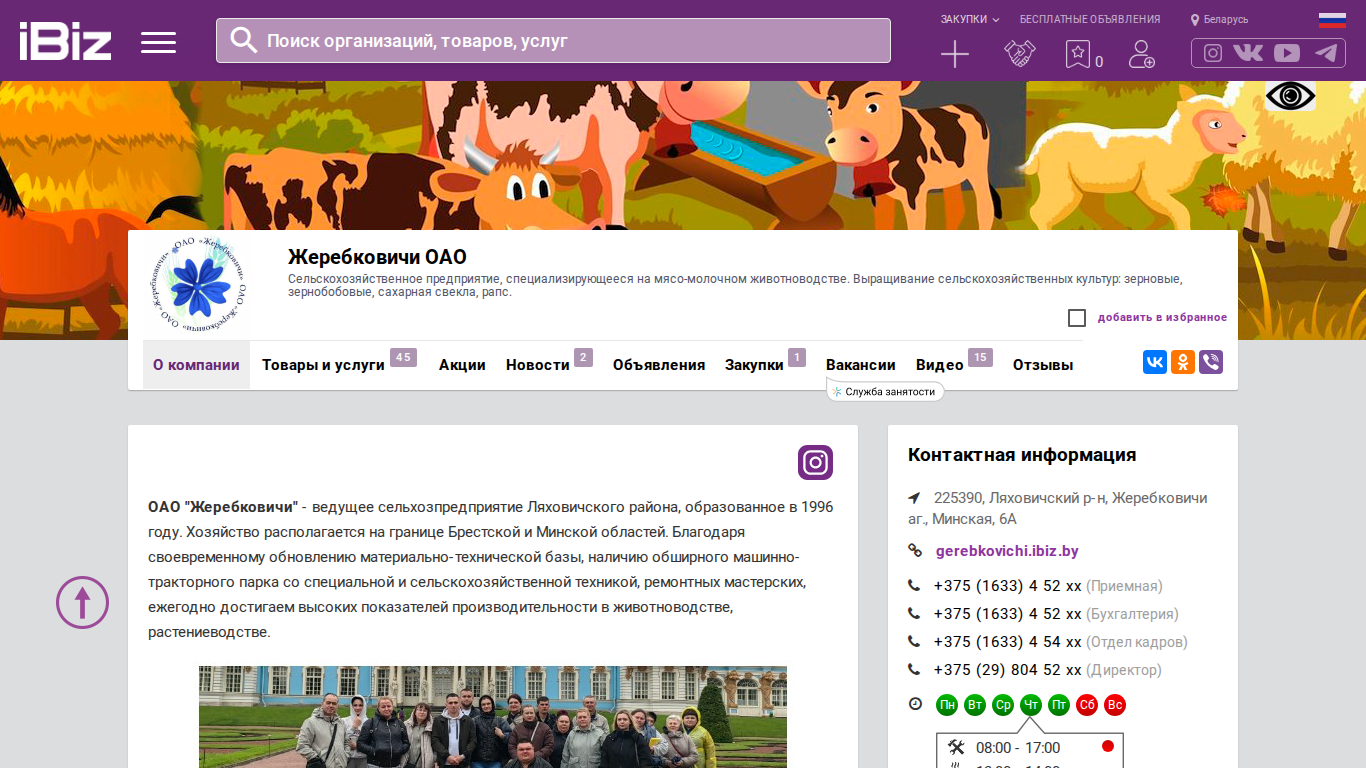
Task: Reveal the Отдел кадров phone number
Action: [x=1008, y=642]
